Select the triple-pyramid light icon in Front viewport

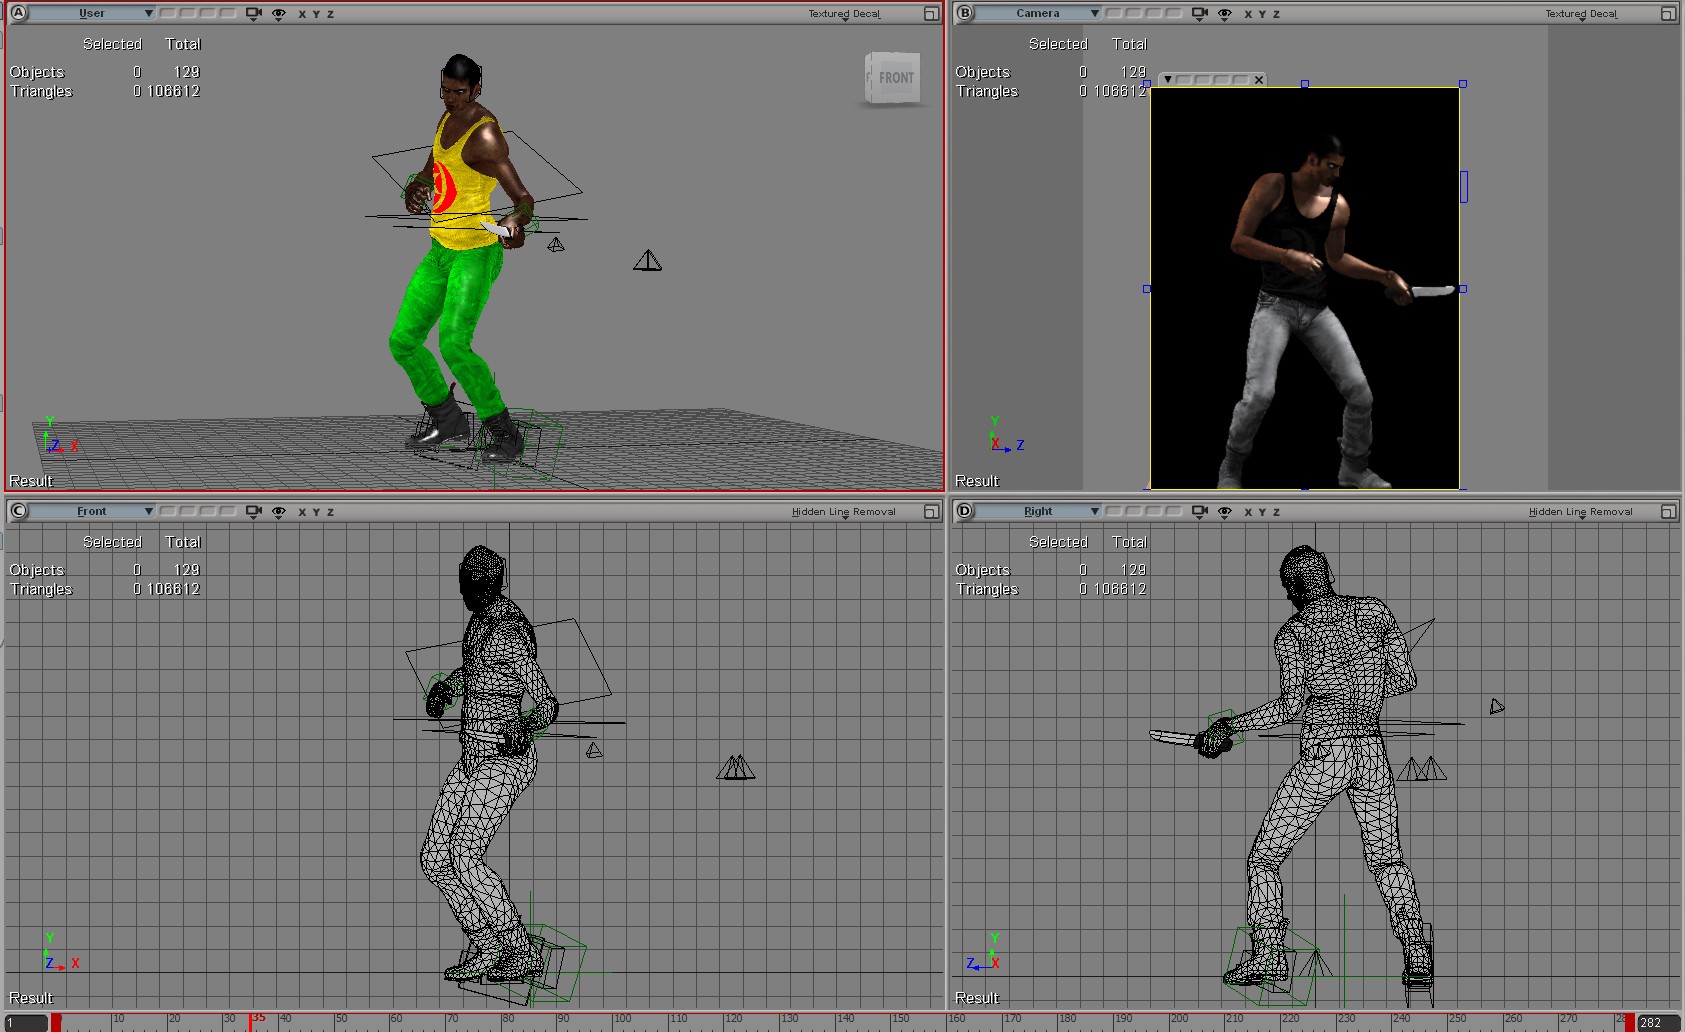(x=736, y=767)
